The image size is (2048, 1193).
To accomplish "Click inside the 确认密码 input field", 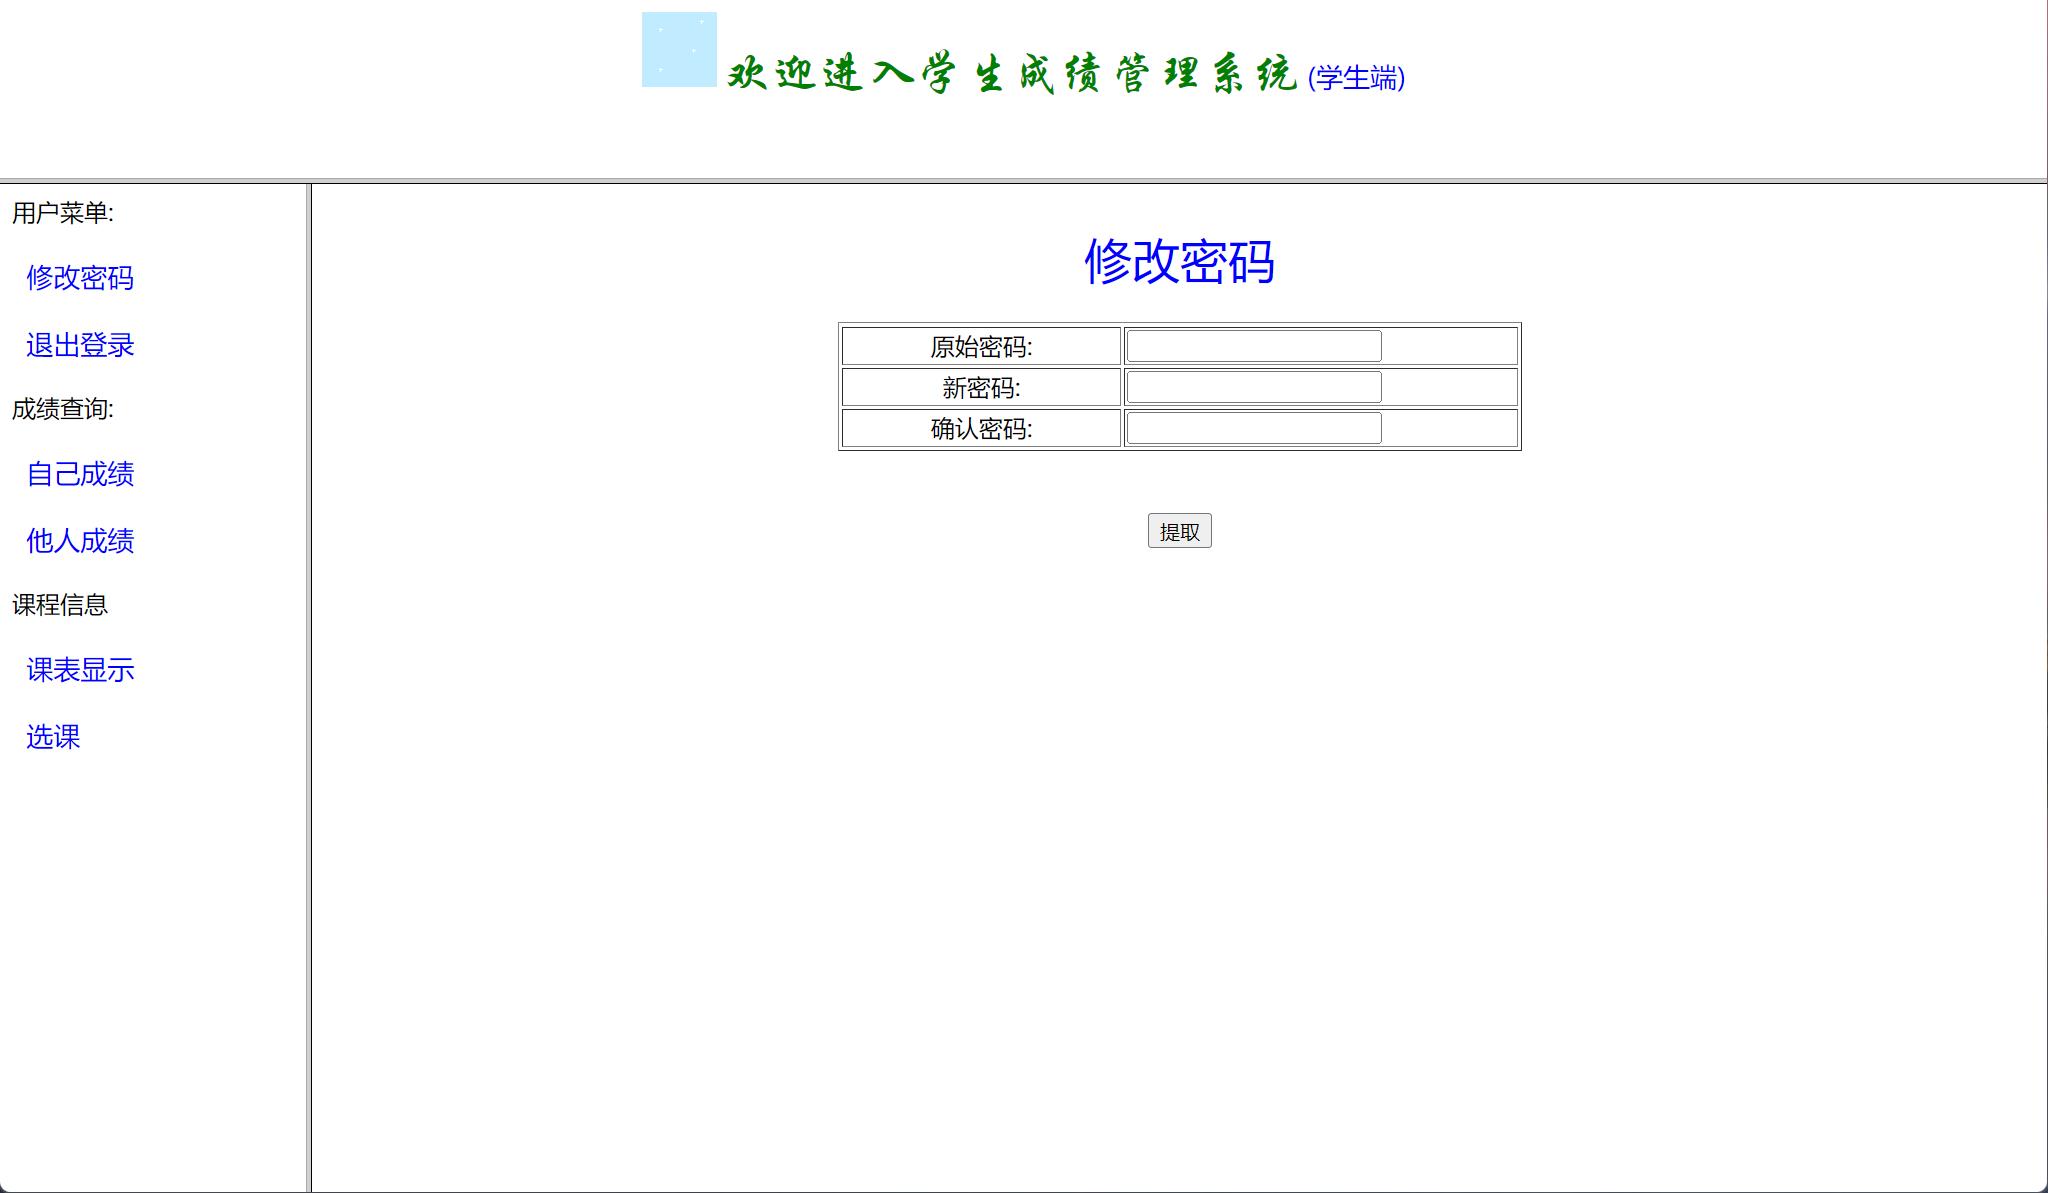I will 1252,428.
